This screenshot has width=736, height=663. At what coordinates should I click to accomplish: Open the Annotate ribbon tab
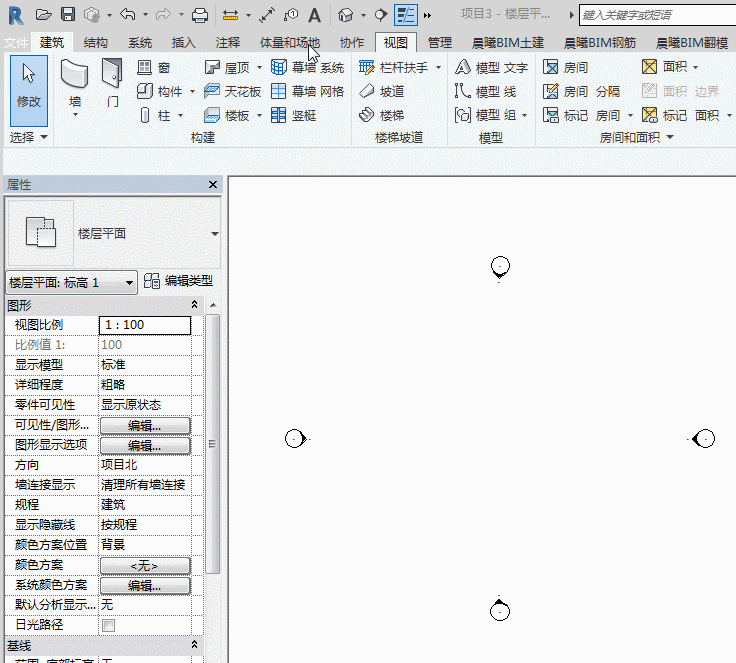[x=228, y=43]
